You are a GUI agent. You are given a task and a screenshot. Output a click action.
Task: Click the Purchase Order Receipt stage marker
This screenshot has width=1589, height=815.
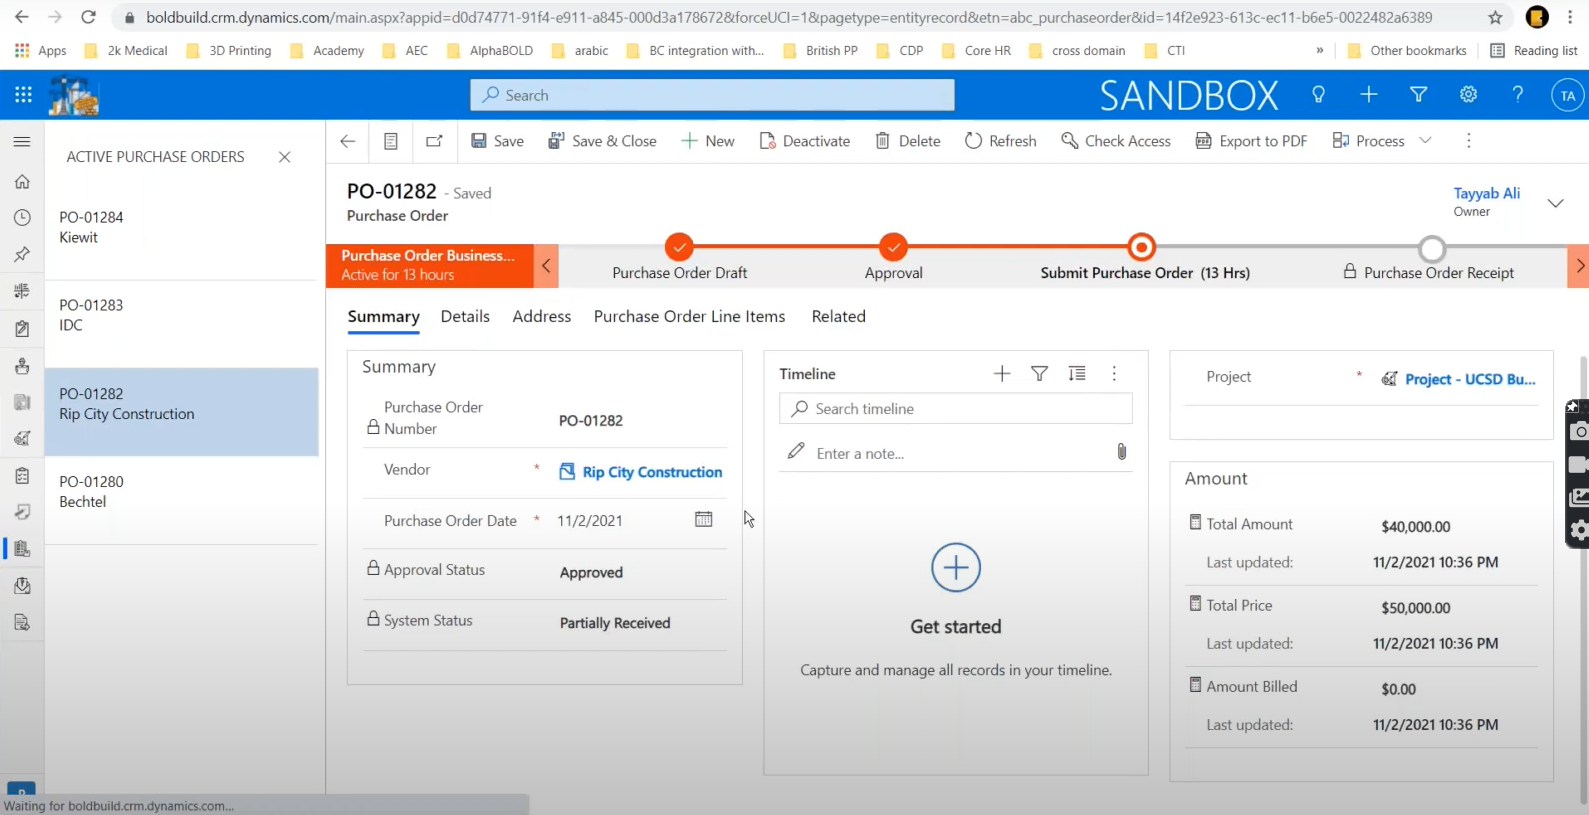1432,248
